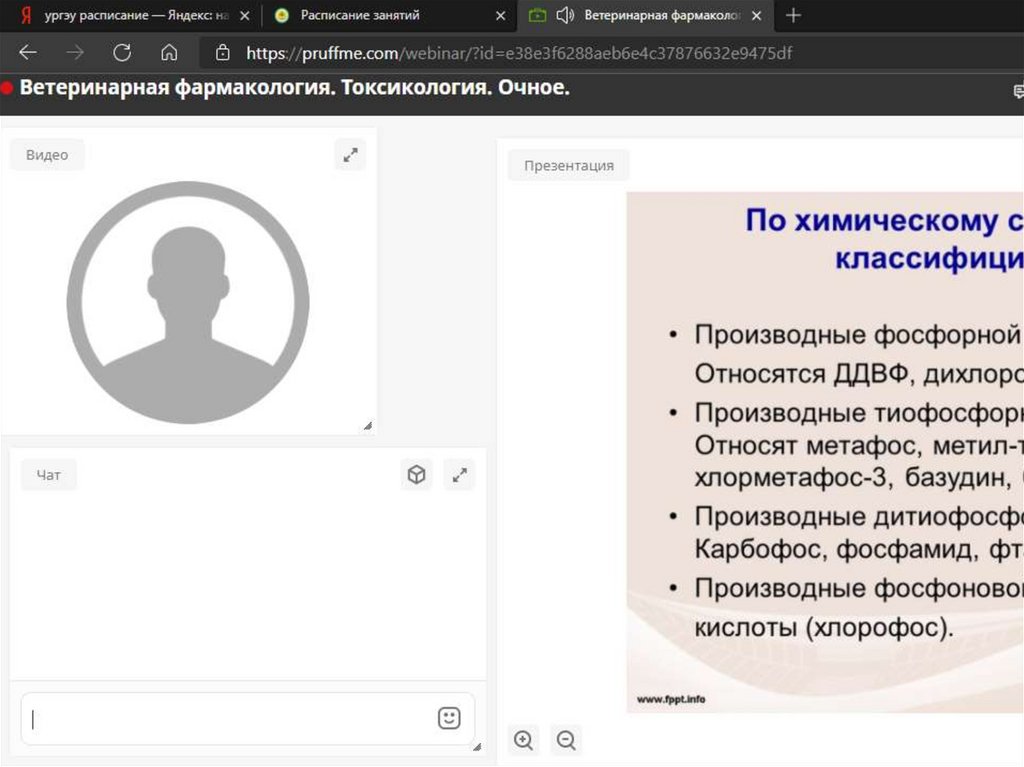Zoom in on the presentation slide
This screenshot has height=767, width=1024.
pyautogui.click(x=523, y=740)
